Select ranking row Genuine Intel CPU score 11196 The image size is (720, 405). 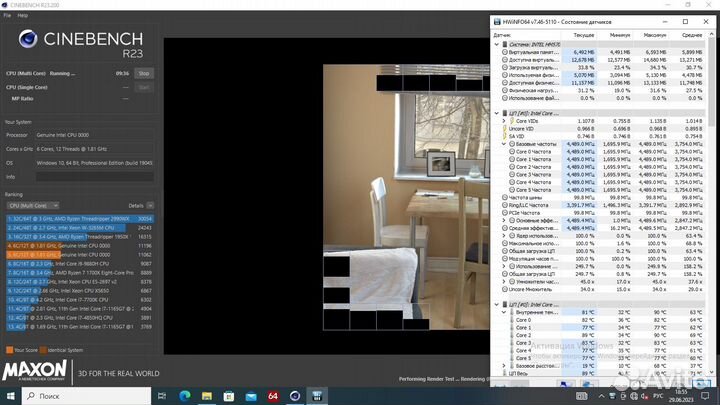[x=80, y=246]
